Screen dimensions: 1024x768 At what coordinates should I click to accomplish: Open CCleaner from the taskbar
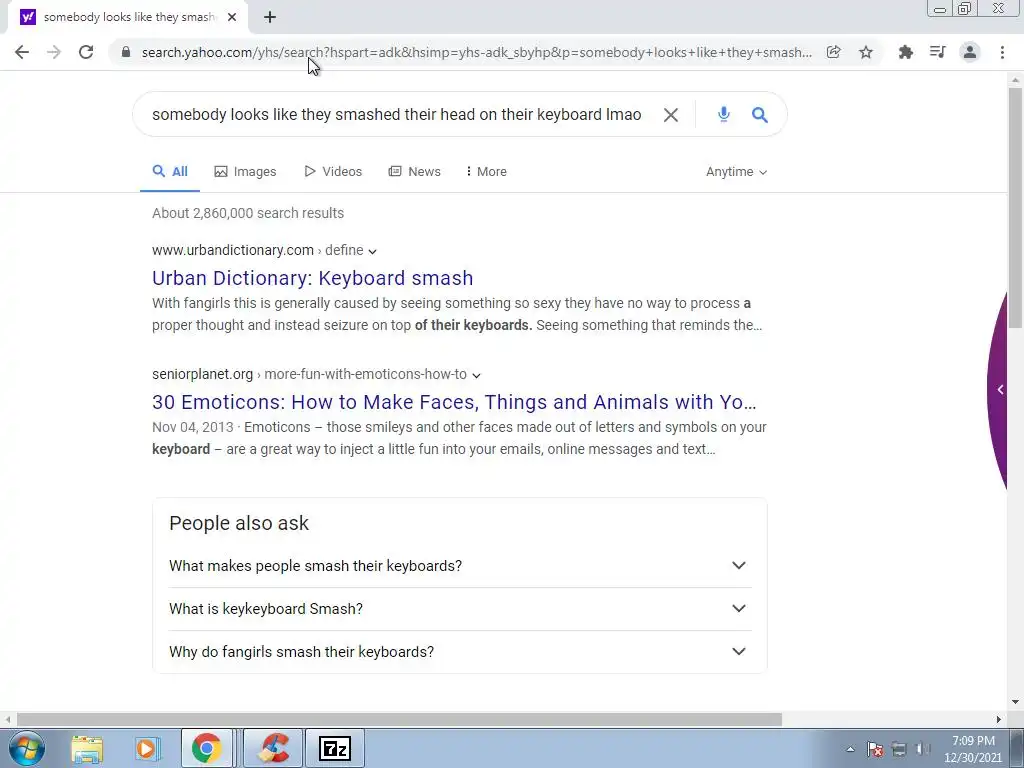coord(273,748)
